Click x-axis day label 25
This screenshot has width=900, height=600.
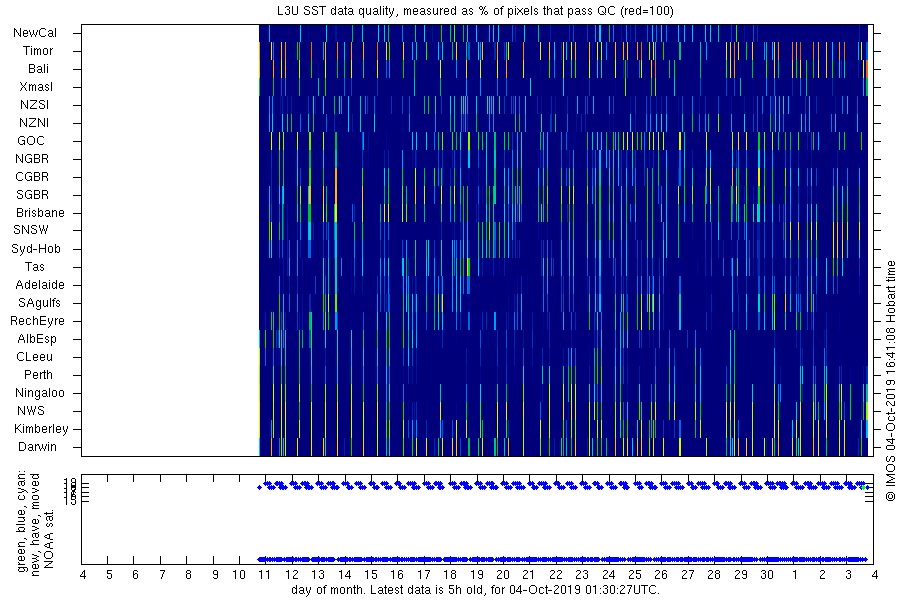[634, 575]
